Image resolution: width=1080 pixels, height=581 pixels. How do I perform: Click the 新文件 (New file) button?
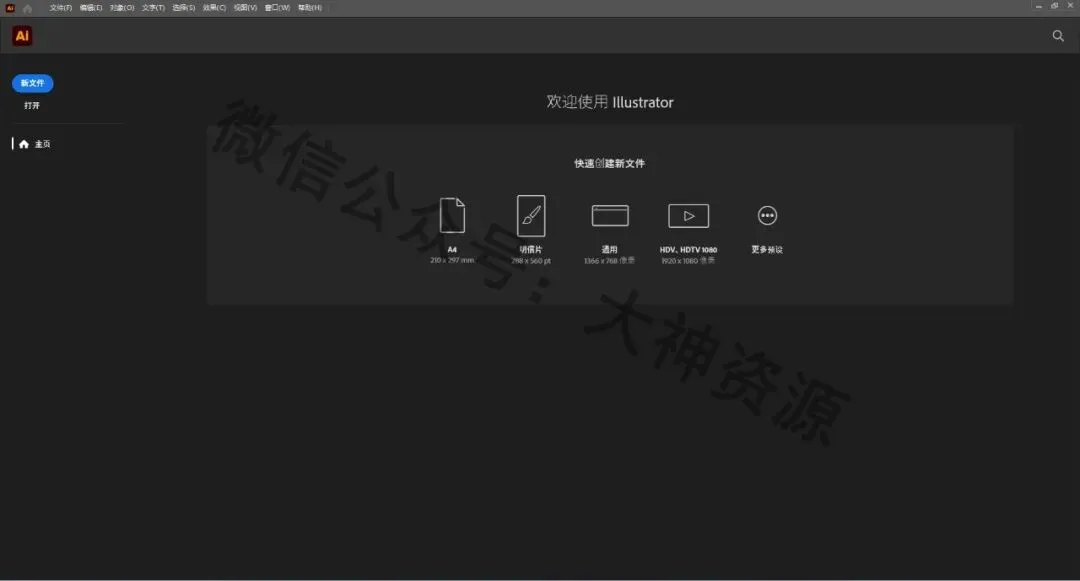(x=32, y=83)
